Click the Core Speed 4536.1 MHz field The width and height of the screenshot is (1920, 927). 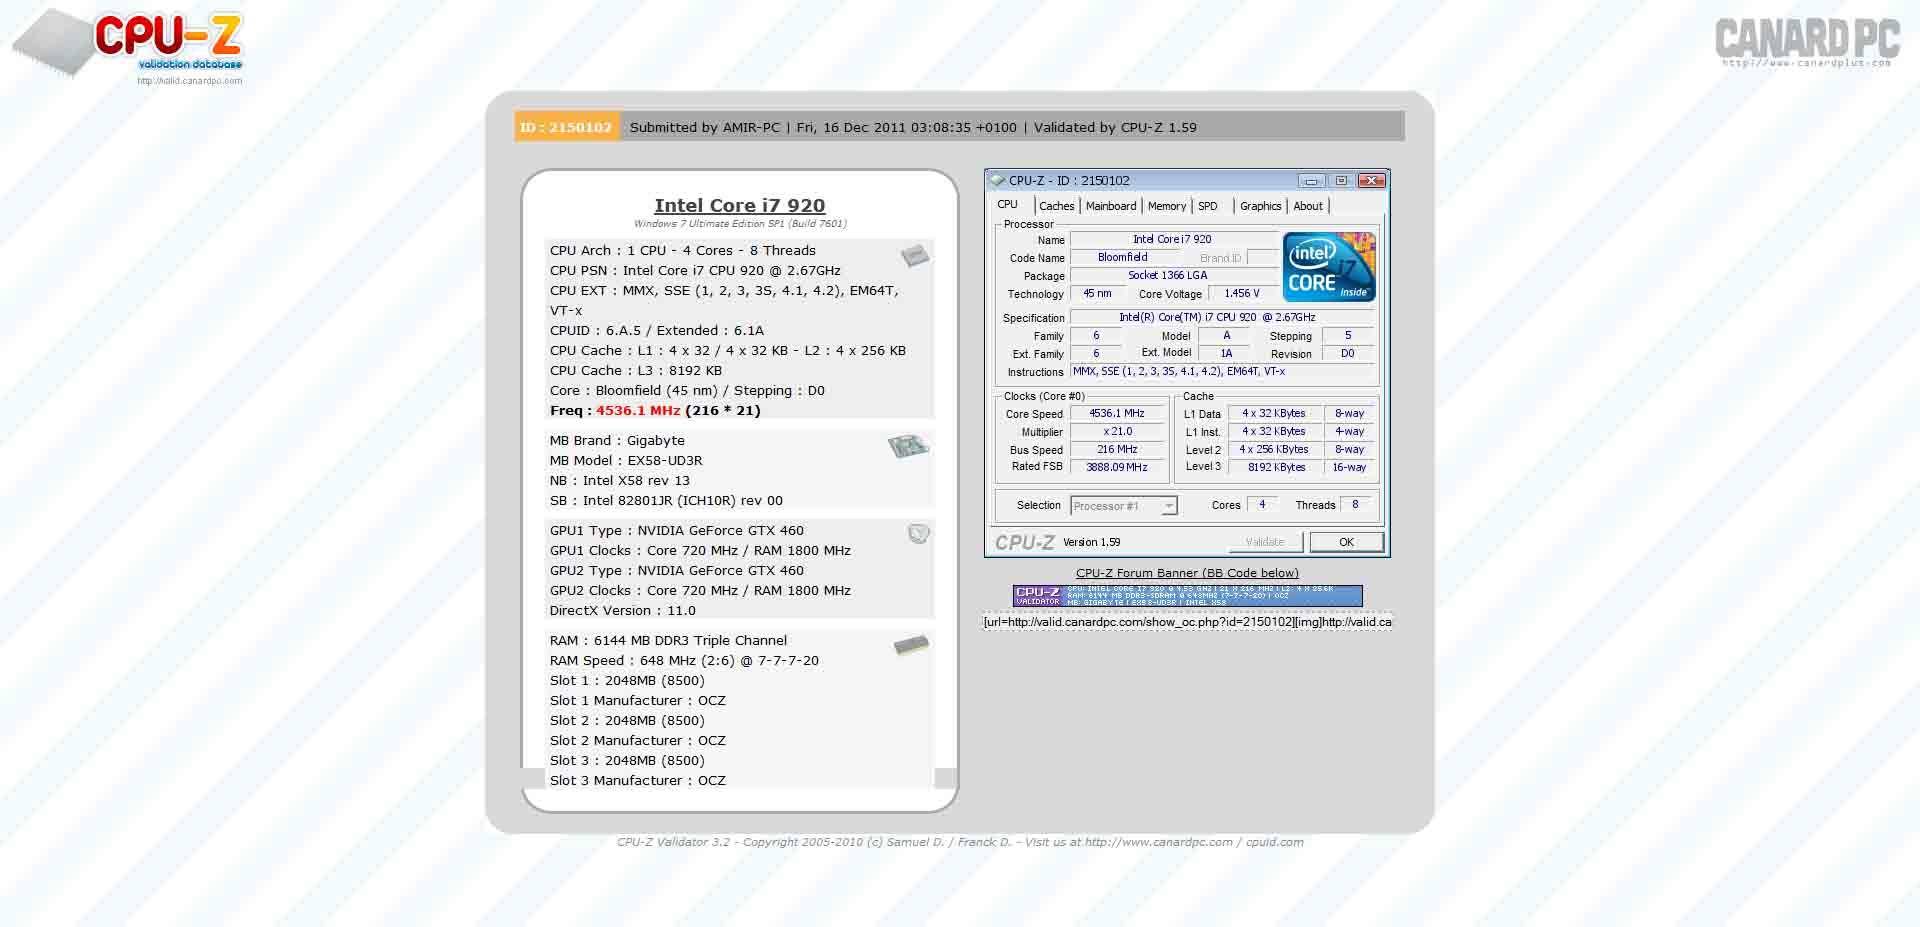1118,413
